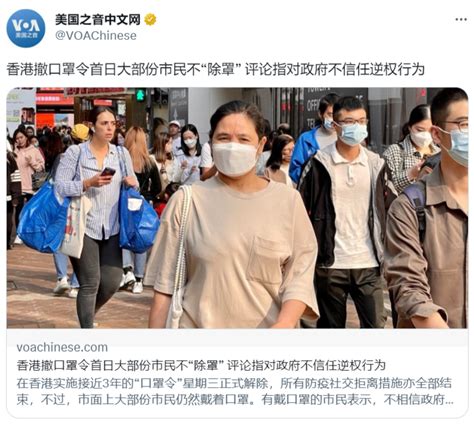This screenshot has width=474, height=424.
Task: Click the VOA round profile avatar
Action: tap(26, 28)
